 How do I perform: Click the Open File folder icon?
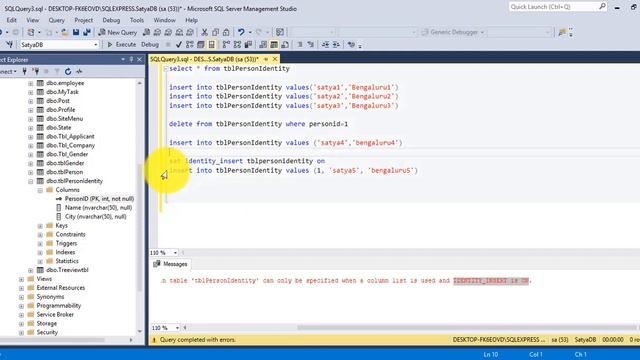pyautogui.click(x=64, y=32)
